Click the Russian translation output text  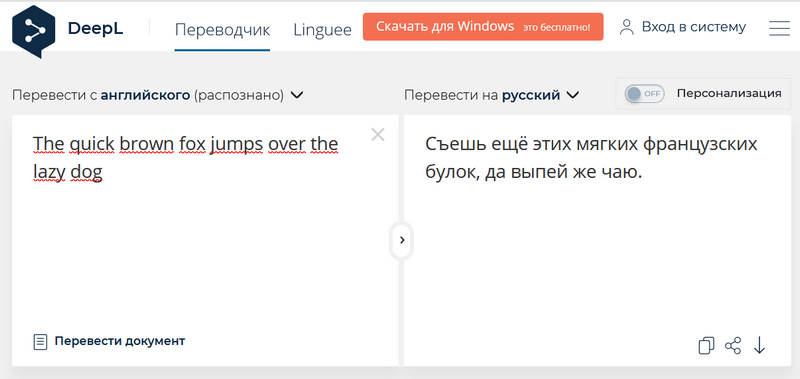[x=591, y=158]
